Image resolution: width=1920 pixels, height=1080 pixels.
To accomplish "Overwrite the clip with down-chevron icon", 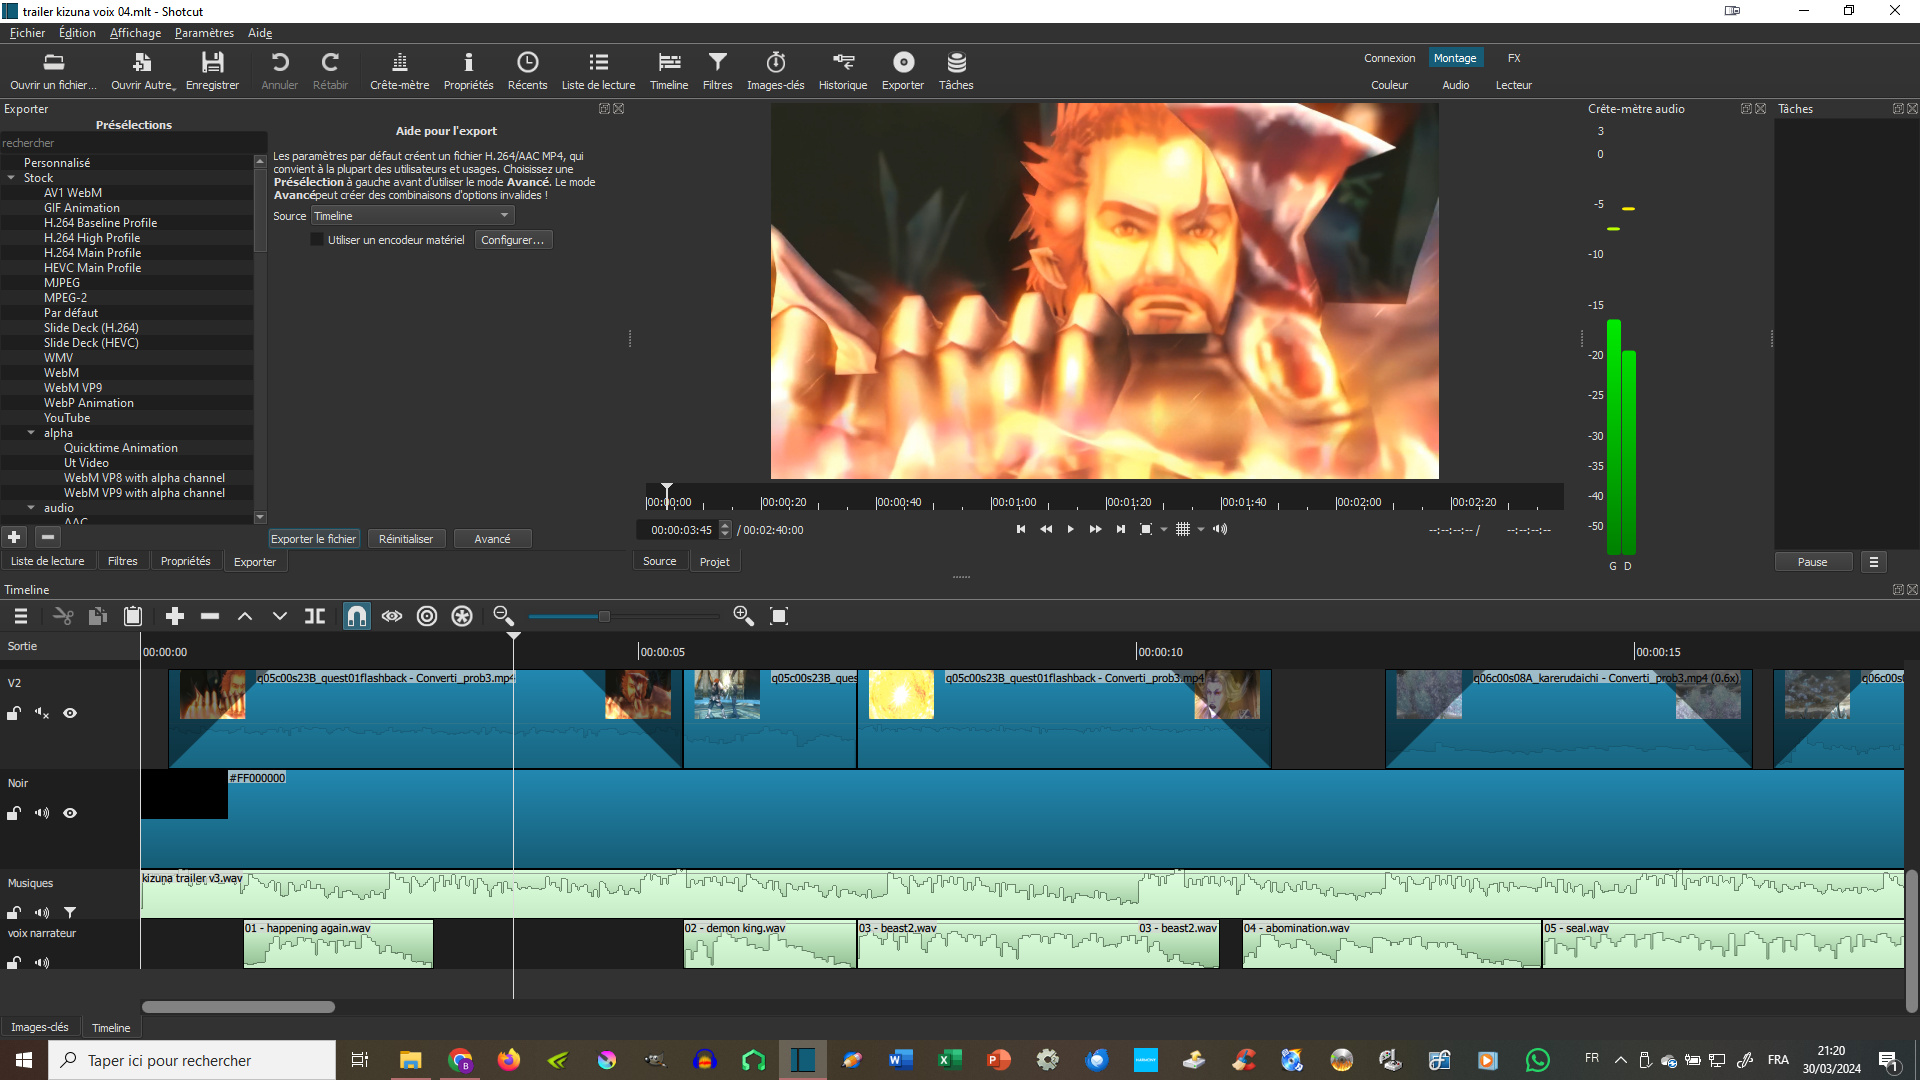I will point(280,616).
